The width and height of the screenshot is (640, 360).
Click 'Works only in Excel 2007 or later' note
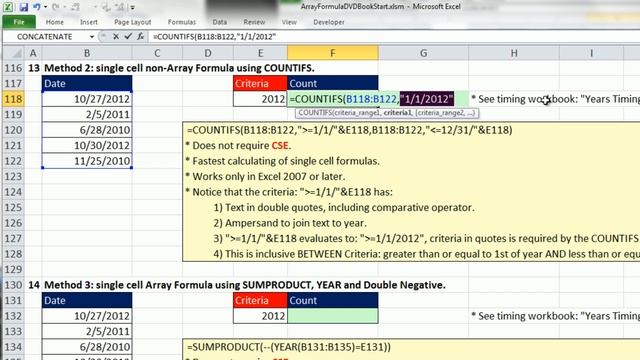[x=265, y=176]
